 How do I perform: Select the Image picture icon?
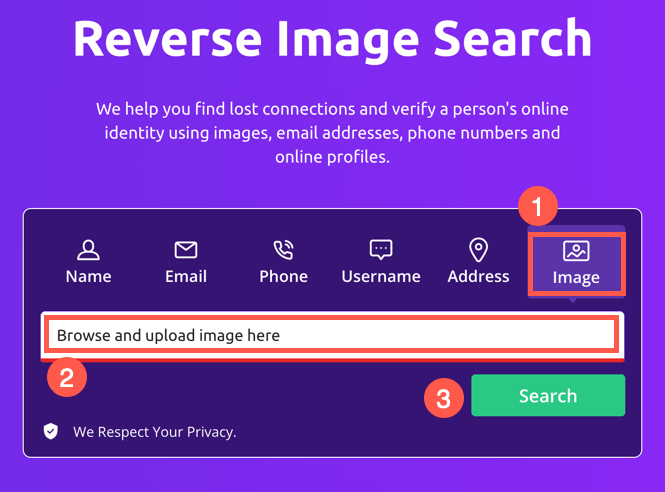[576, 251]
